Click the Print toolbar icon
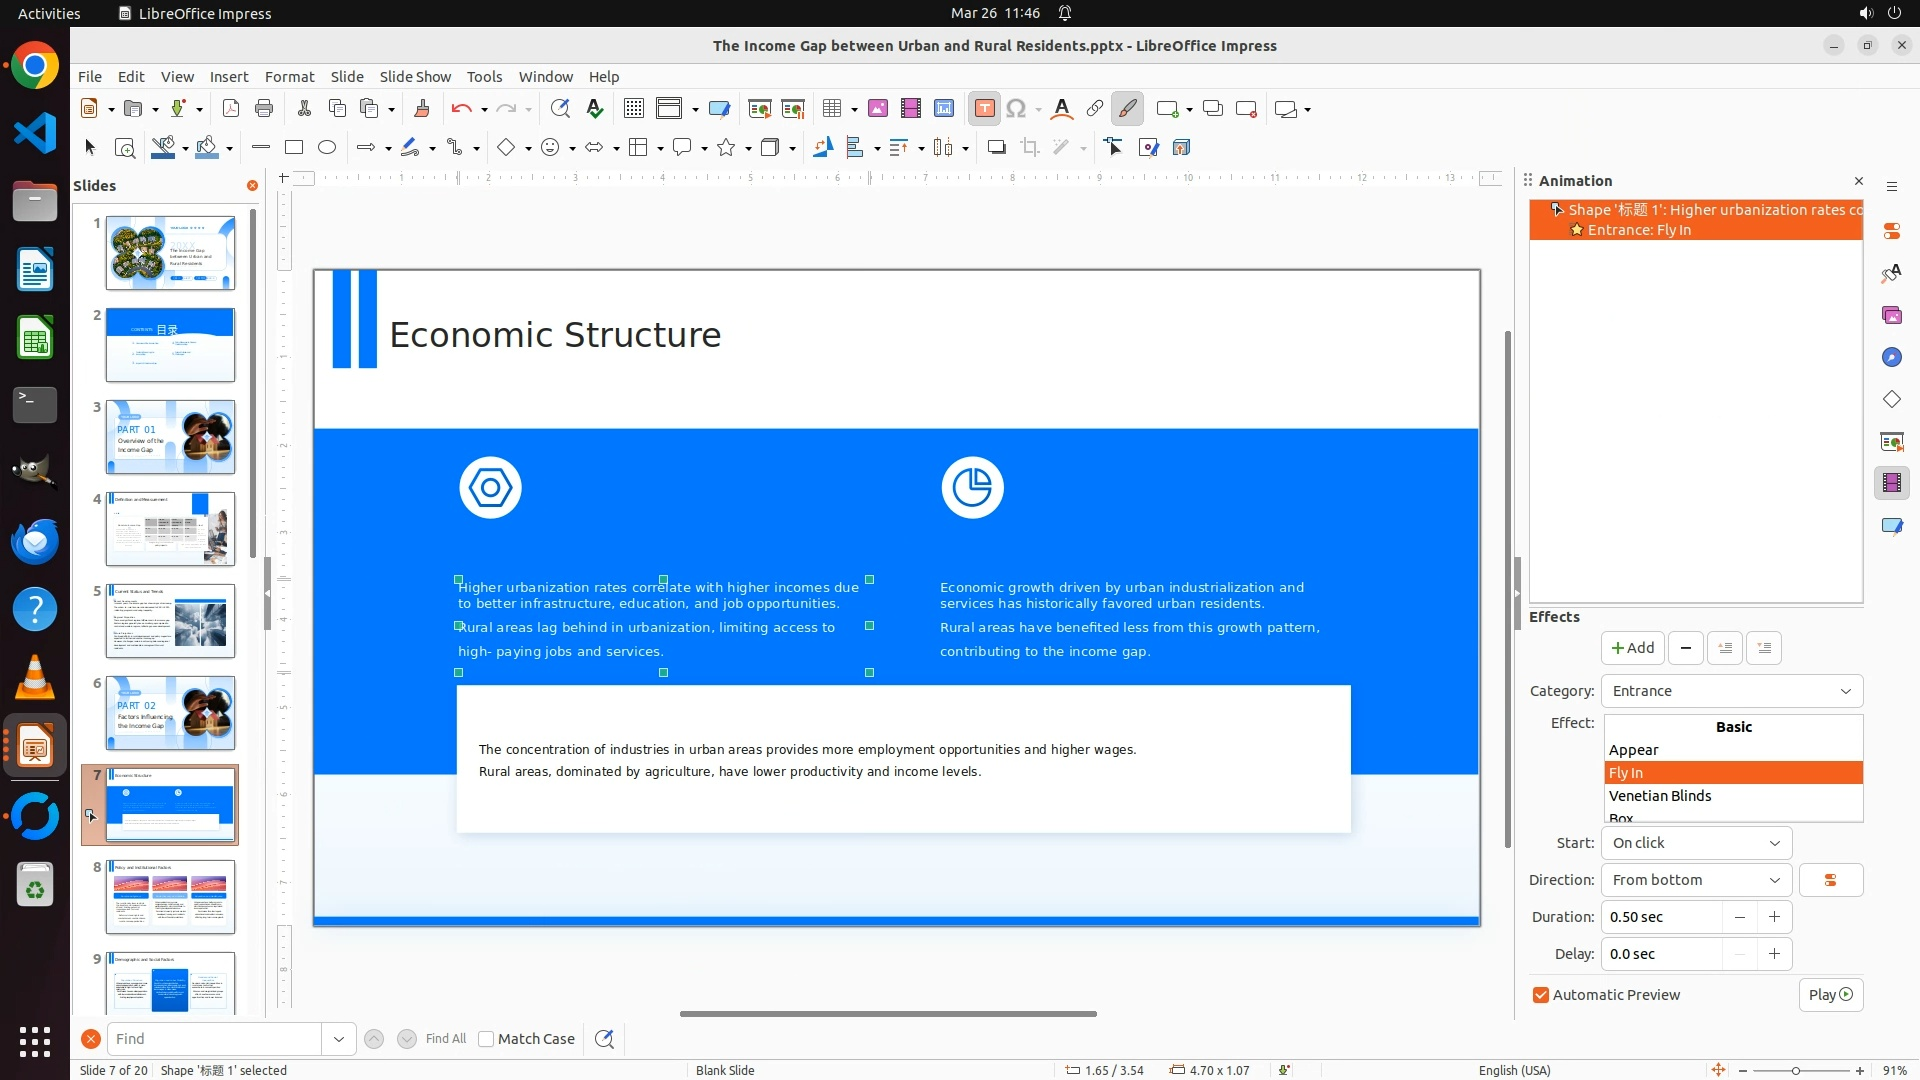Viewport: 1920px width, 1080px height. pos(264,109)
